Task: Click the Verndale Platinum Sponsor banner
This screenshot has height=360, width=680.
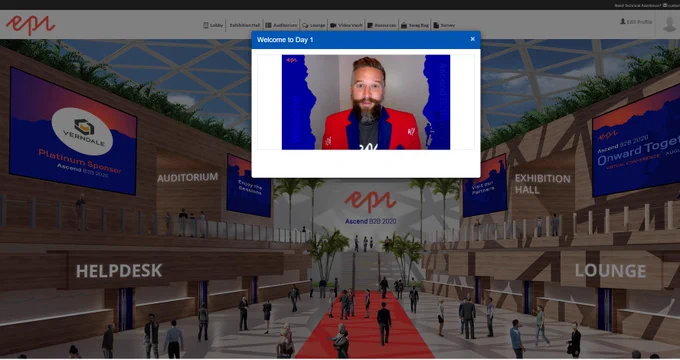Action: coord(73,131)
